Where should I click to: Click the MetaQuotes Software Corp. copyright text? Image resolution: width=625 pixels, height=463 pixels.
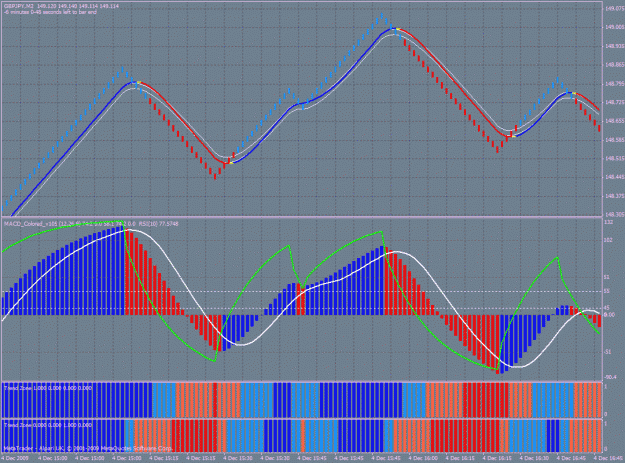(x=138, y=449)
